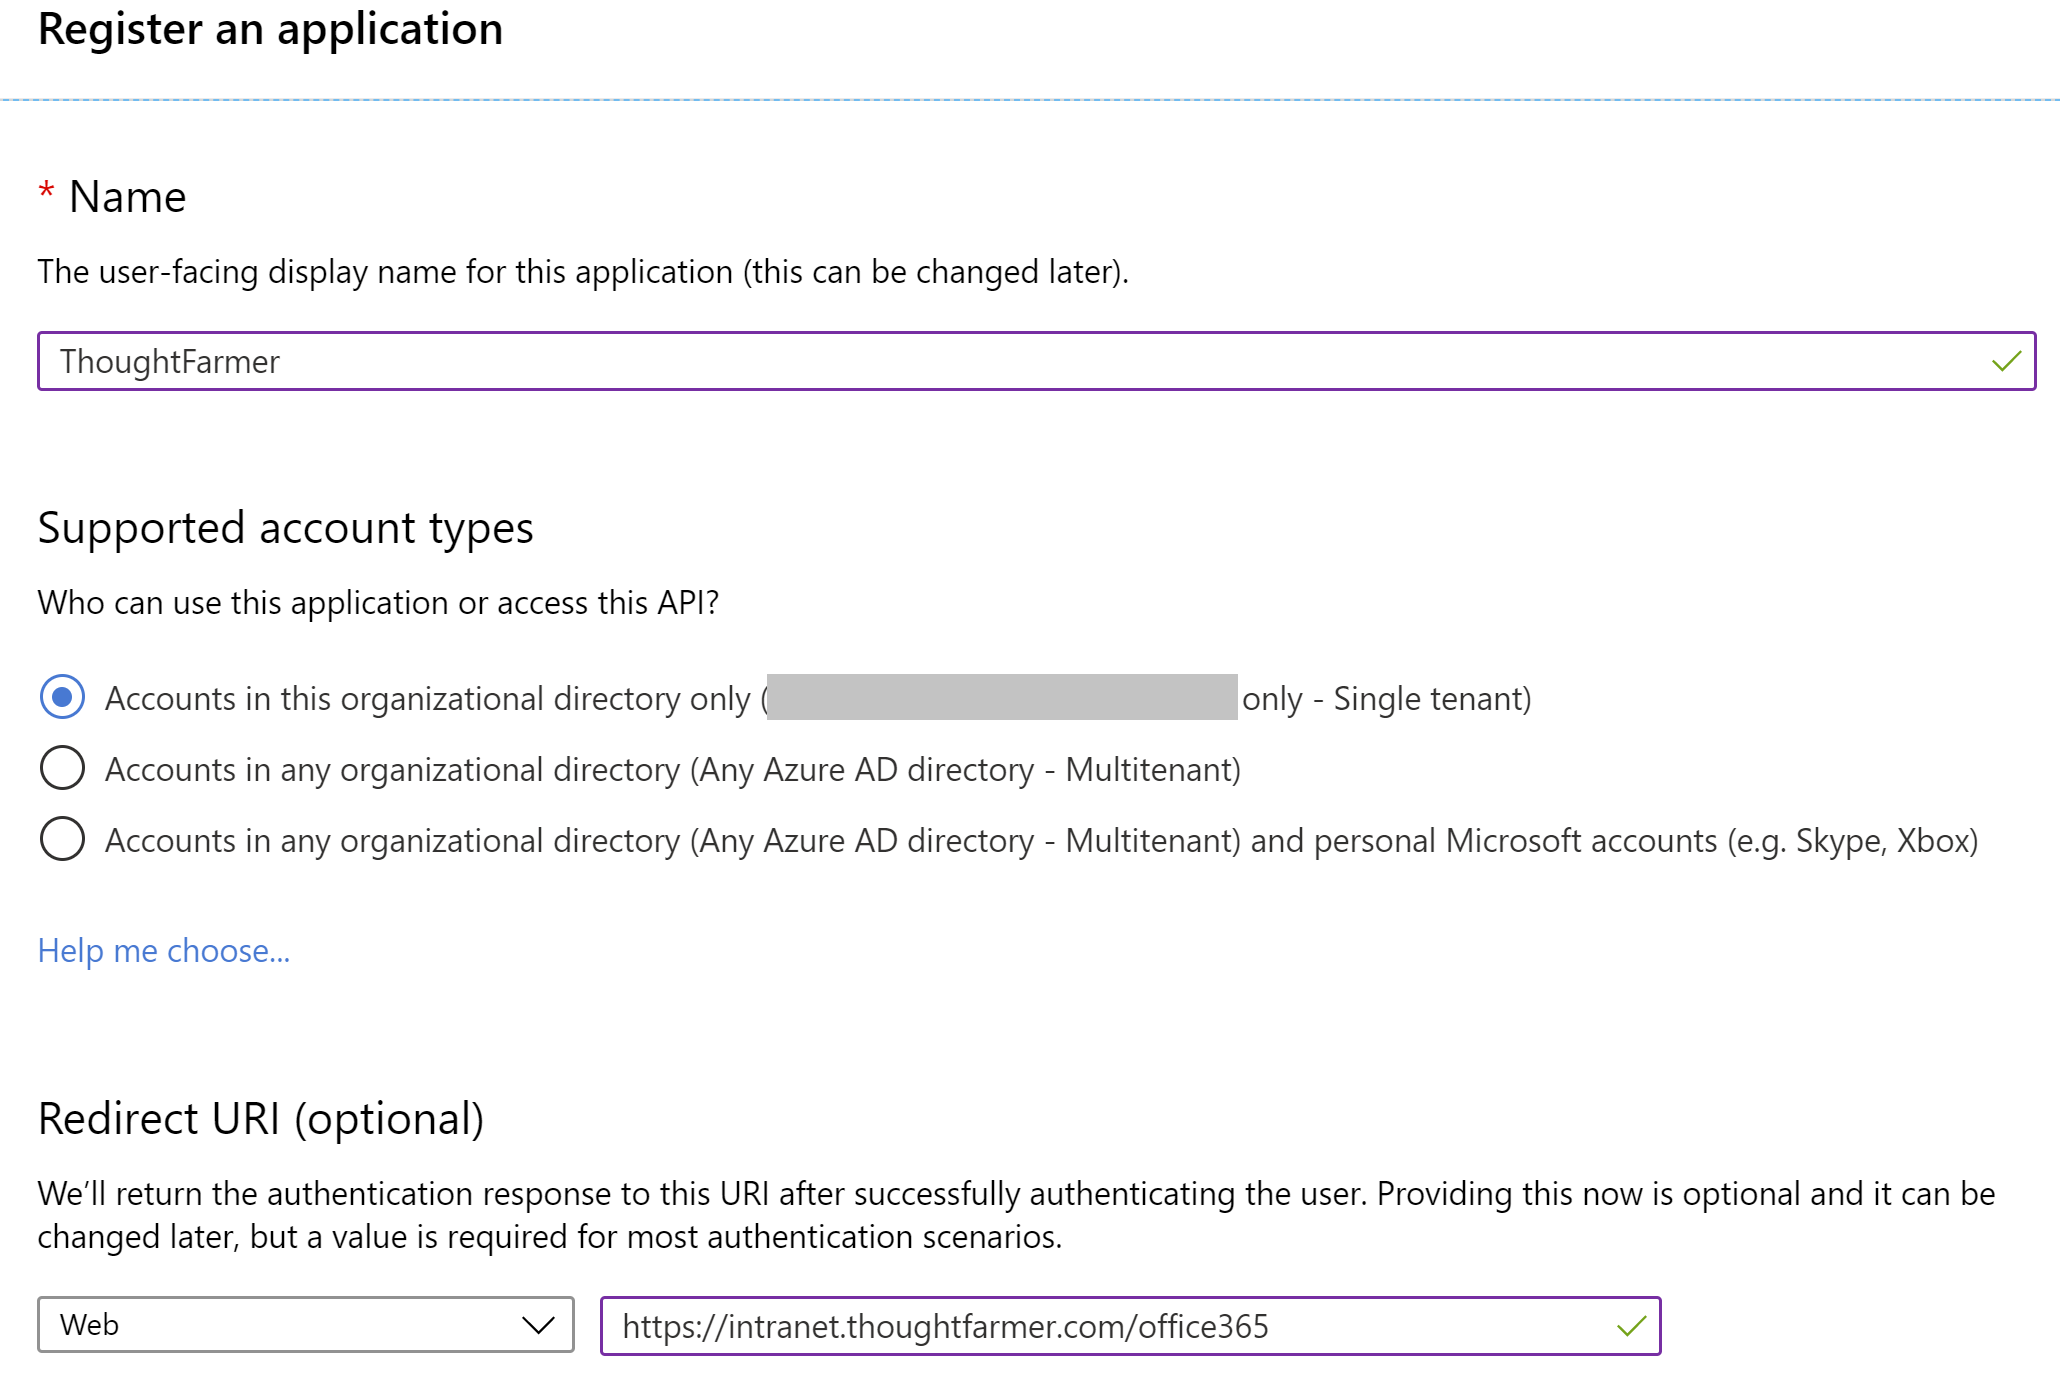Open the Help me choose link
The width and height of the screenshot is (2060, 1374).
pyautogui.click(x=164, y=950)
